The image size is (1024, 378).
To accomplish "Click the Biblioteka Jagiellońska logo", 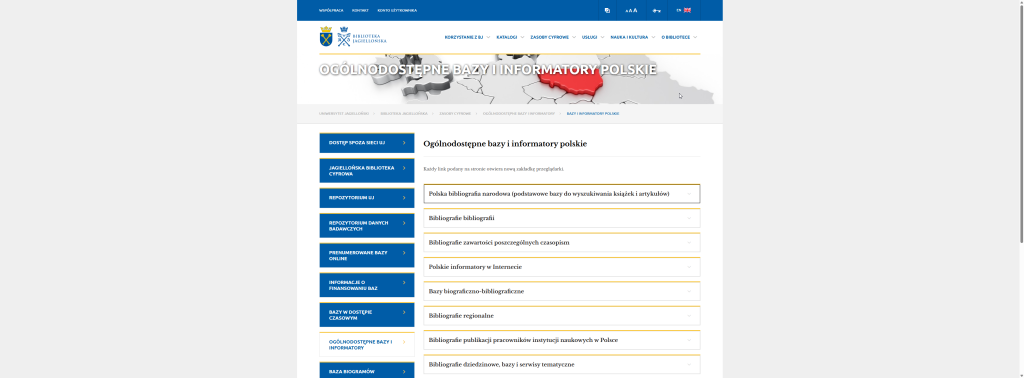I will click(362, 37).
